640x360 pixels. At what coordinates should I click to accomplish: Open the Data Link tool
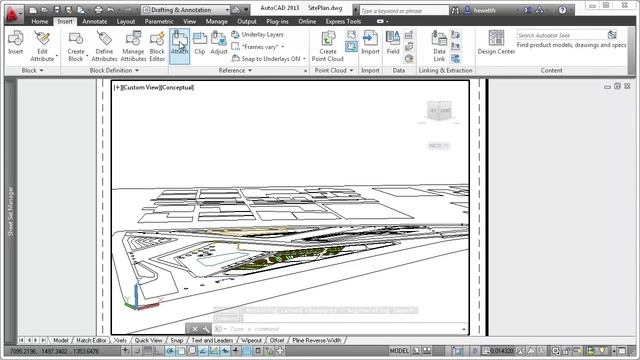pos(439,46)
